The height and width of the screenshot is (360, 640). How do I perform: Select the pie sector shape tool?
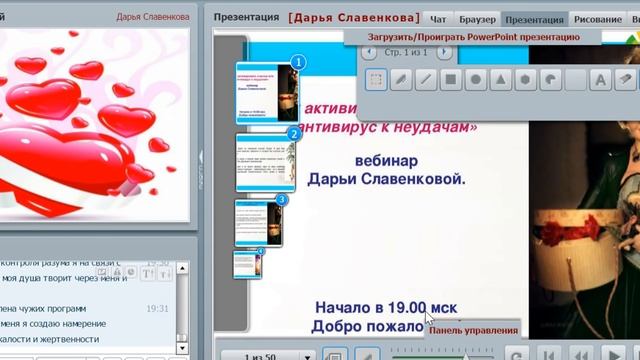tap(550, 80)
